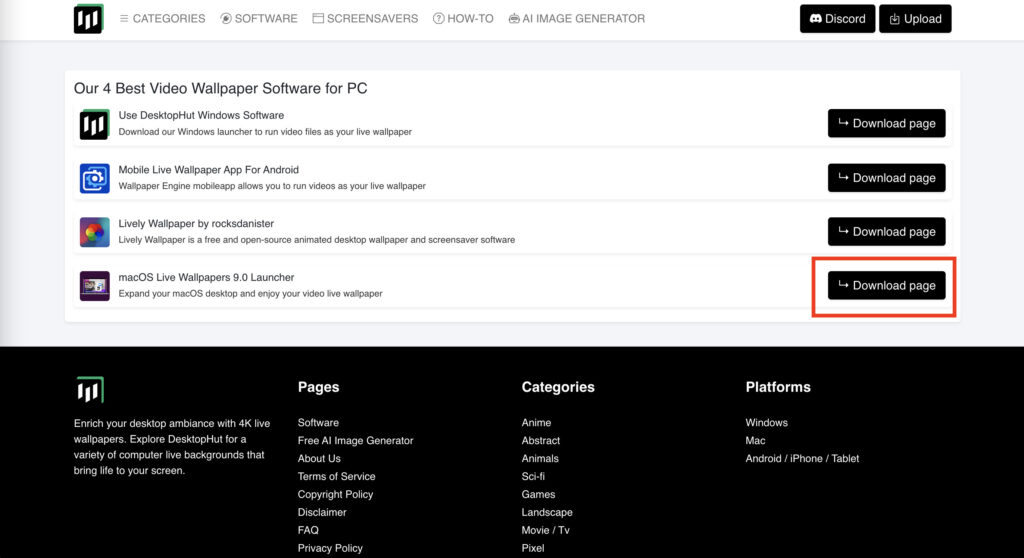Open the FAQ footer link
Viewport: 1024px width, 558px height.
(308, 530)
